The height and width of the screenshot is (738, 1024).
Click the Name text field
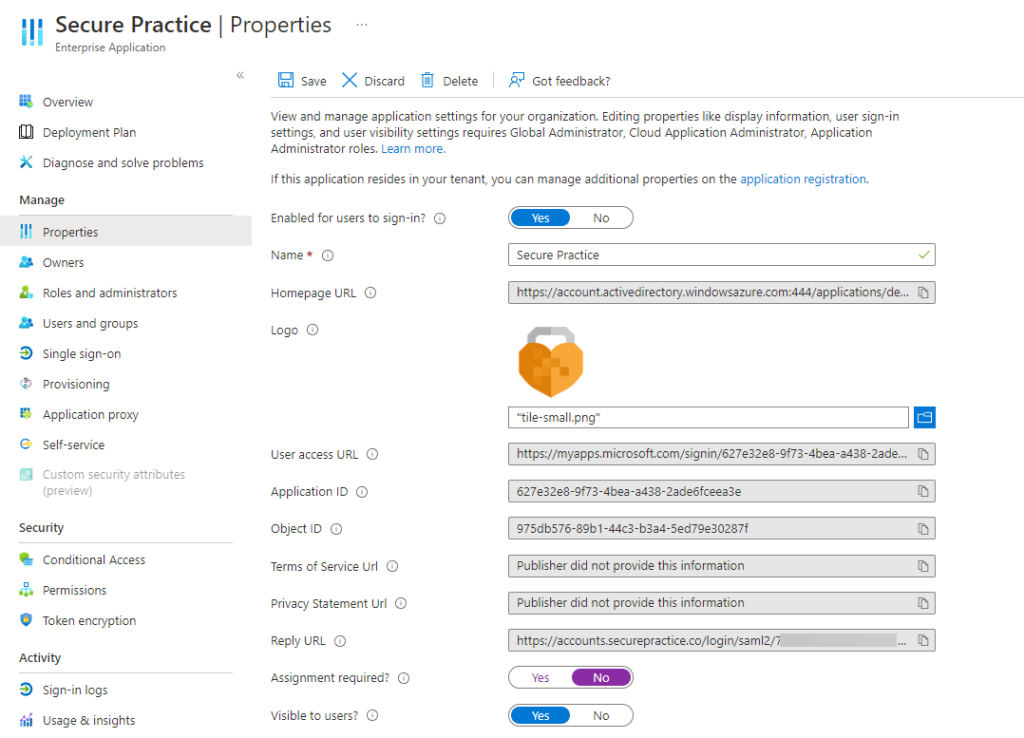(712, 255)
